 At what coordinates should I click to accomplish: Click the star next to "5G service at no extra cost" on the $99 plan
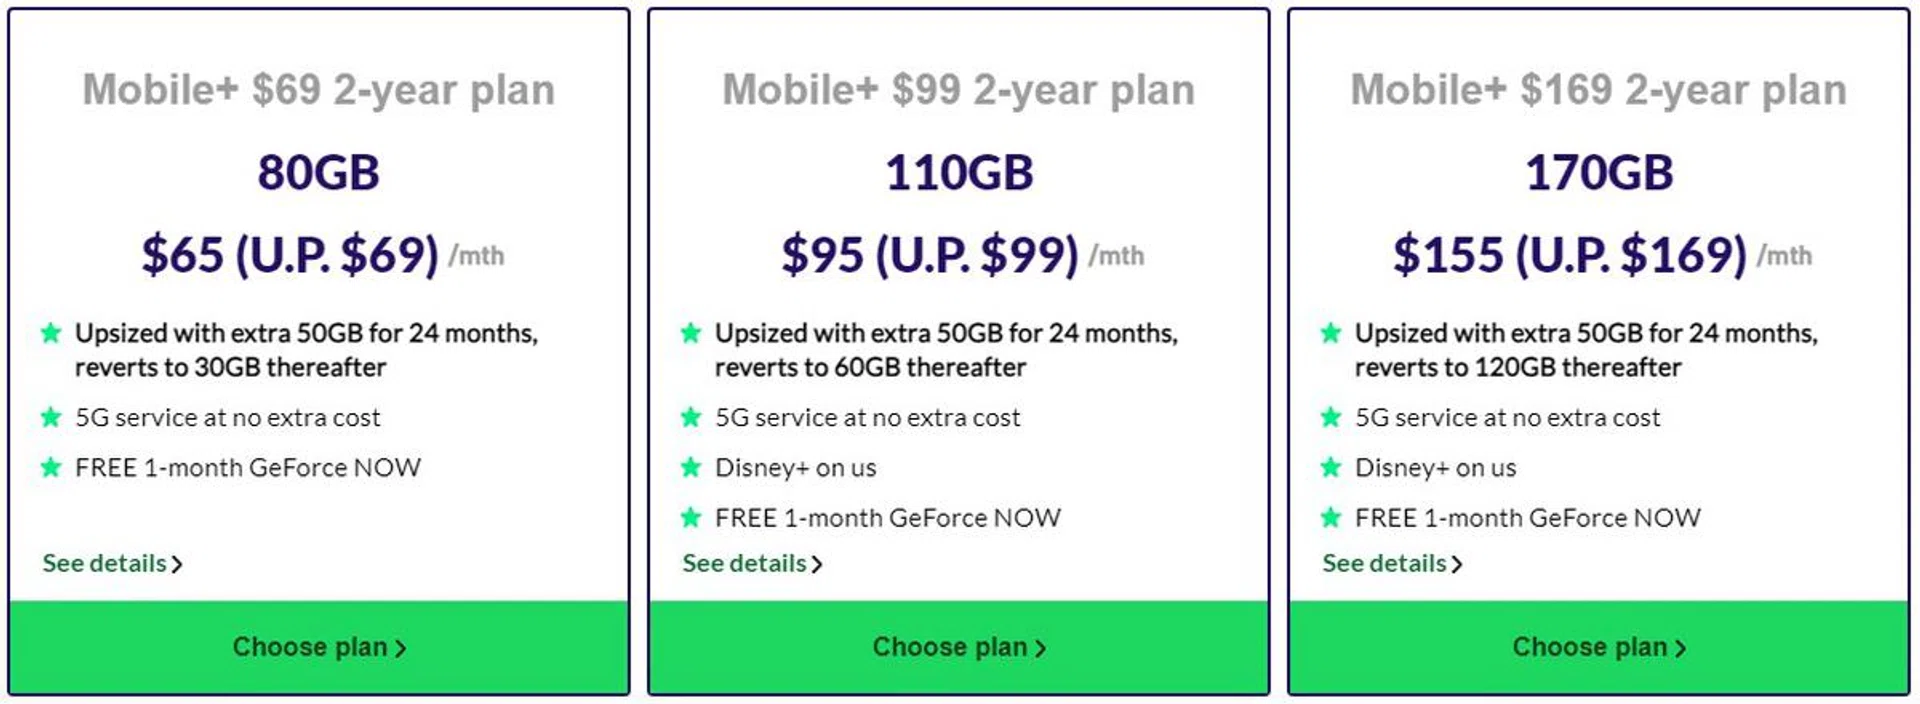(691, 418)
